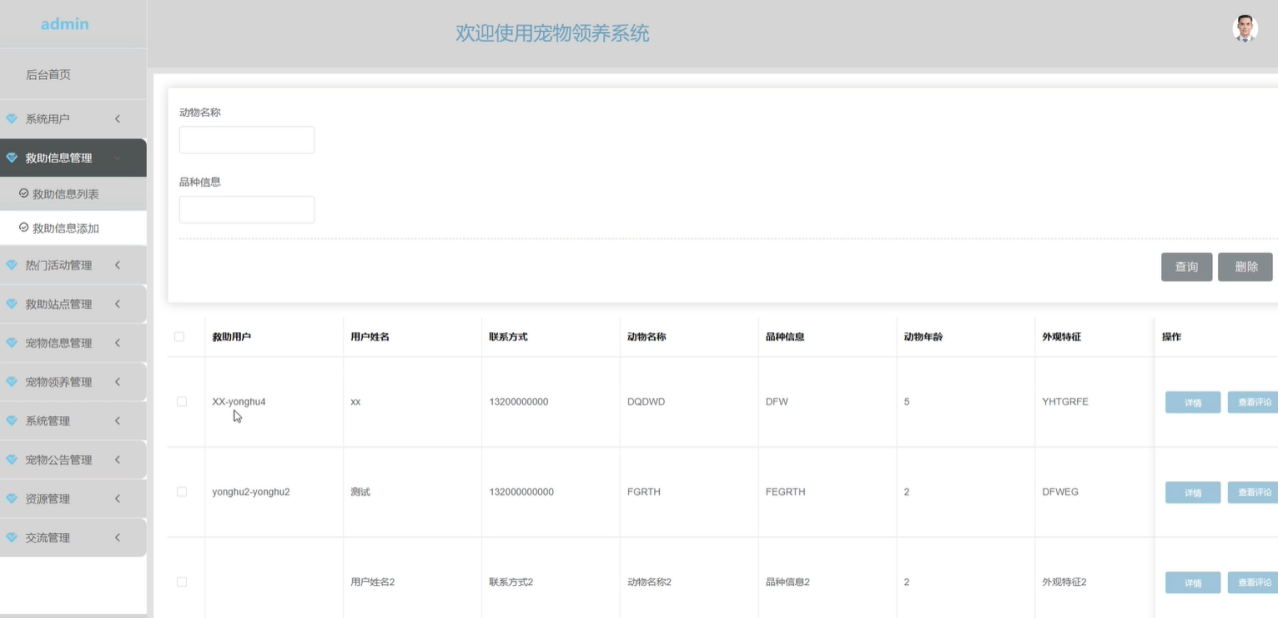
Task: Select the 资源管理 menu label
Action: click(48, 499)
